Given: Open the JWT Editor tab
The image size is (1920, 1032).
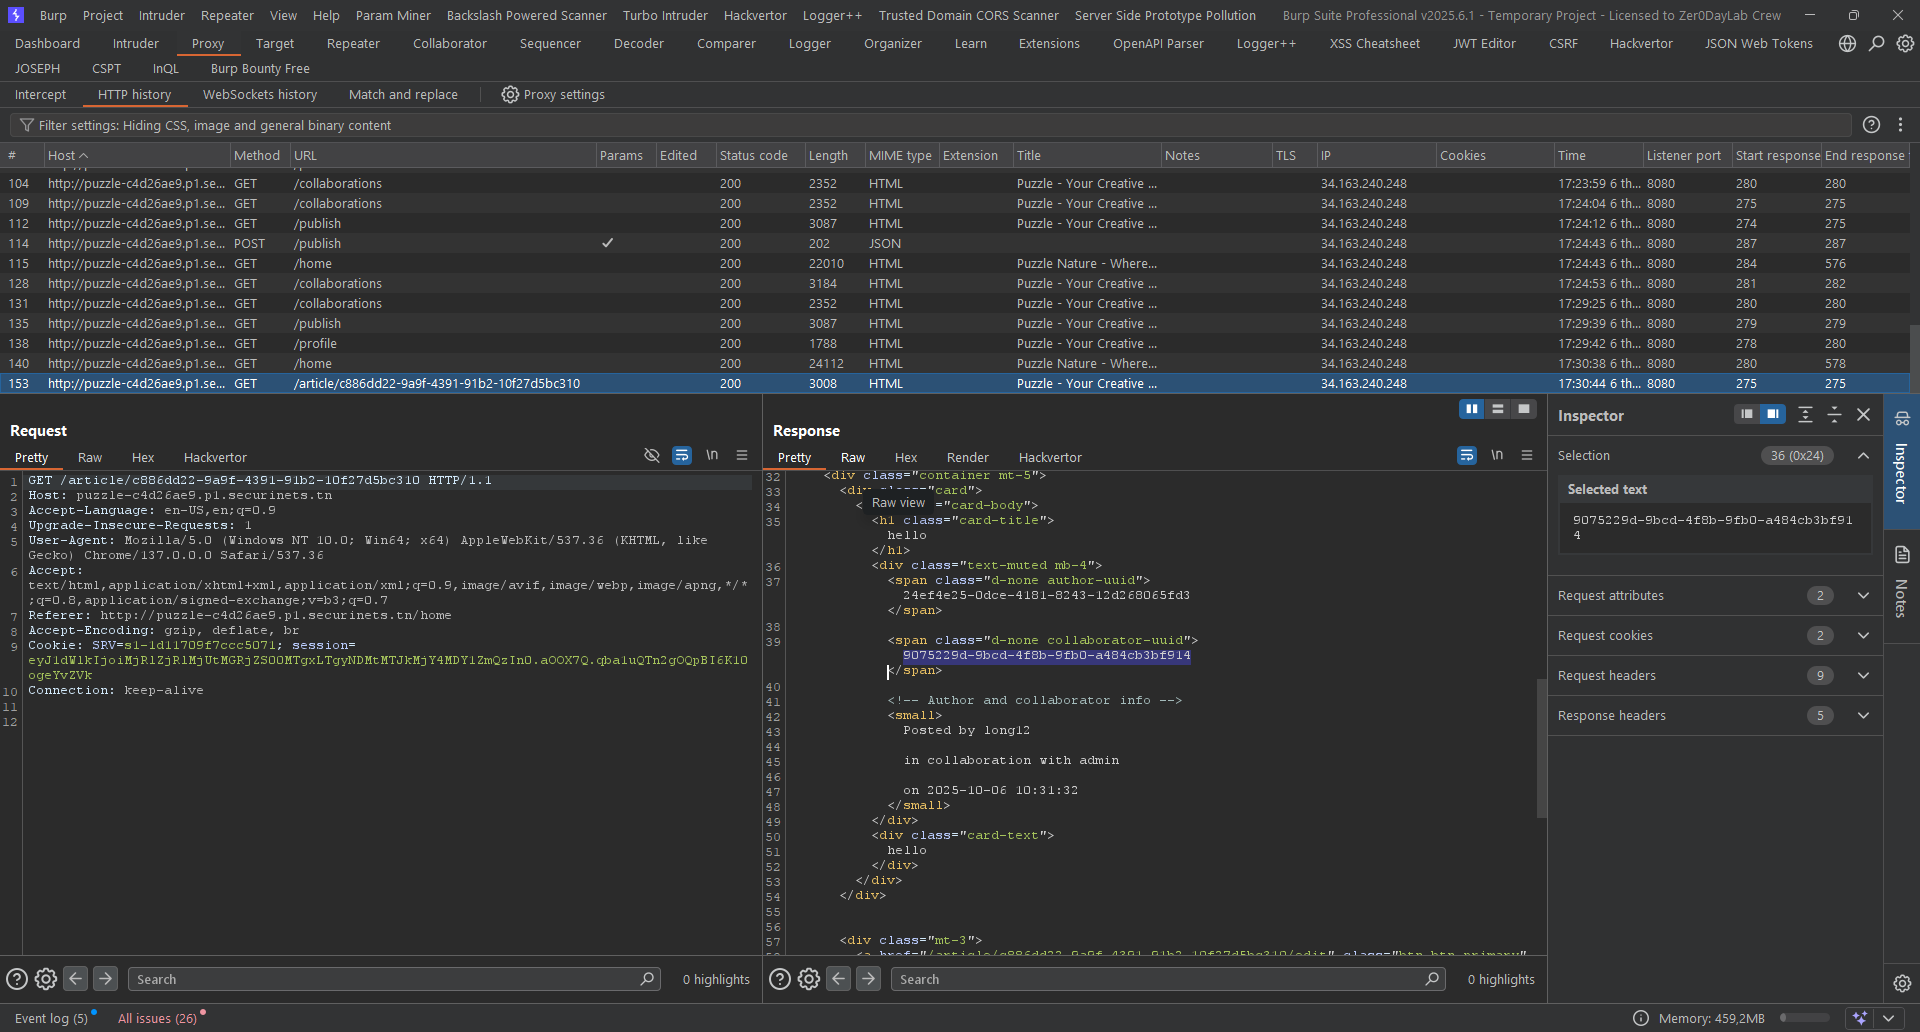Looking at the screenshot, I should coord(1484,44).
